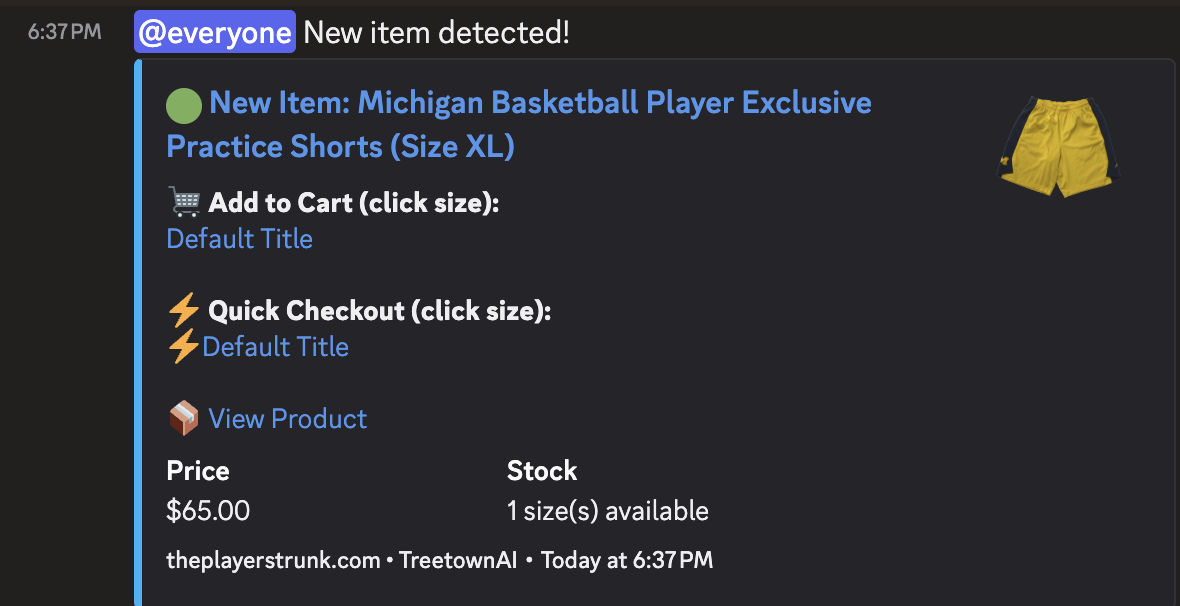This screenshot has width=1180, height=606.
Task: Click the message timestamp 6:37 PM on the left
Action: coord(65,32)
